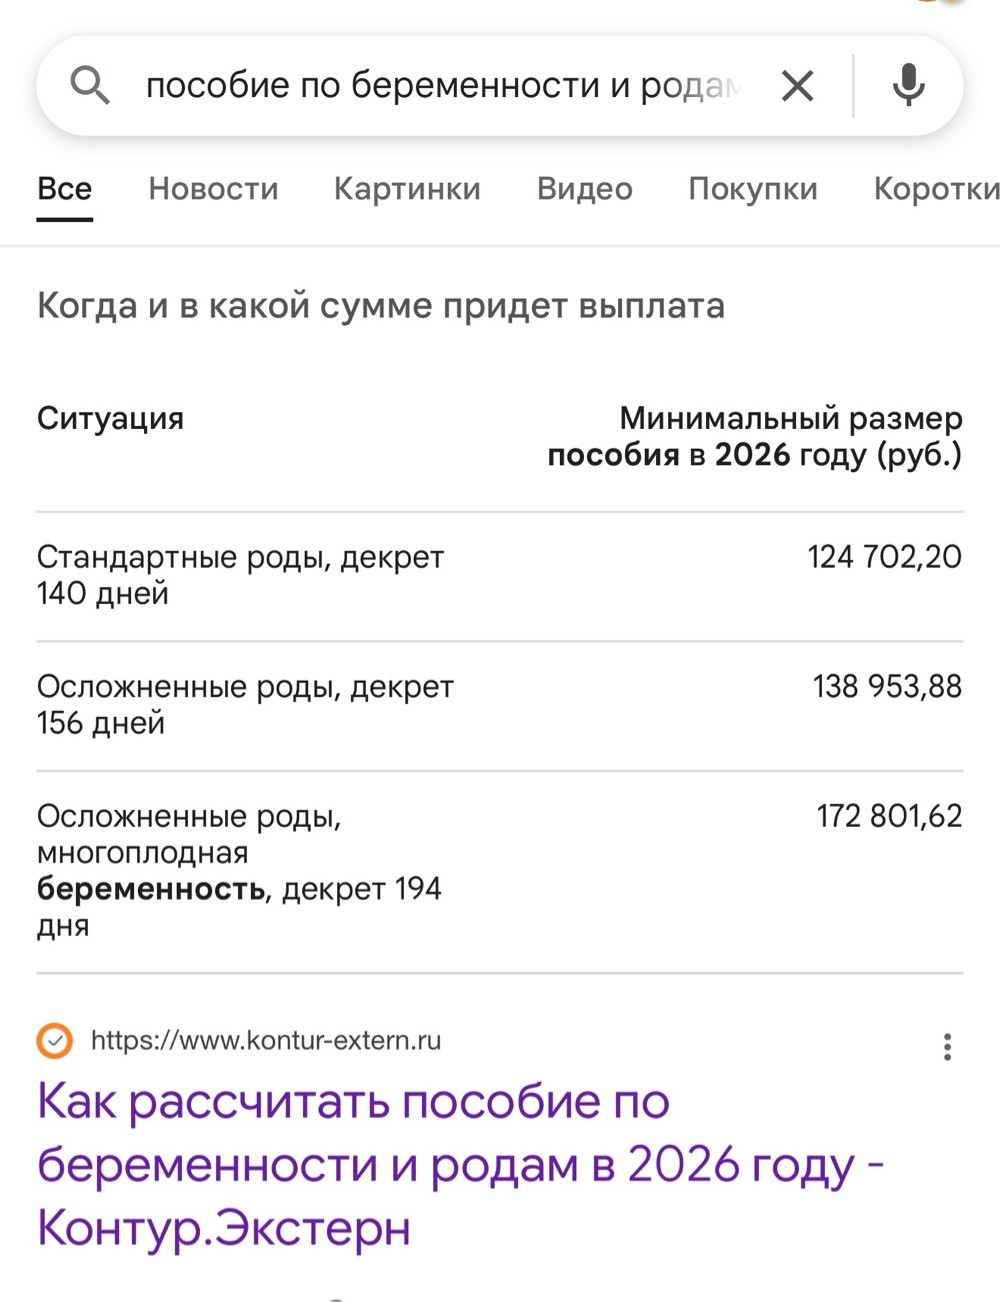Switch to the Новости tab
Viewport: 1000px width, 1302px height.
coord(213,188)
